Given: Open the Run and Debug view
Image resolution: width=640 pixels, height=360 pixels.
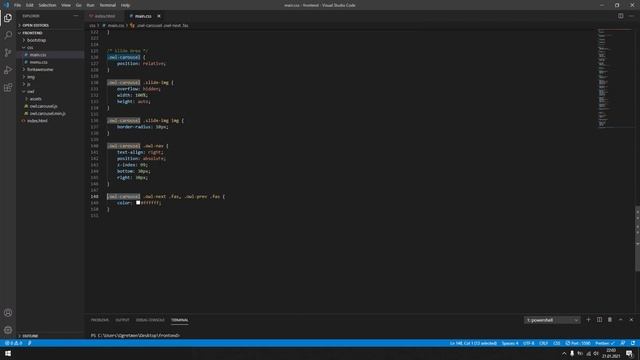Looking at the screenshot, I should click(8, 70).
